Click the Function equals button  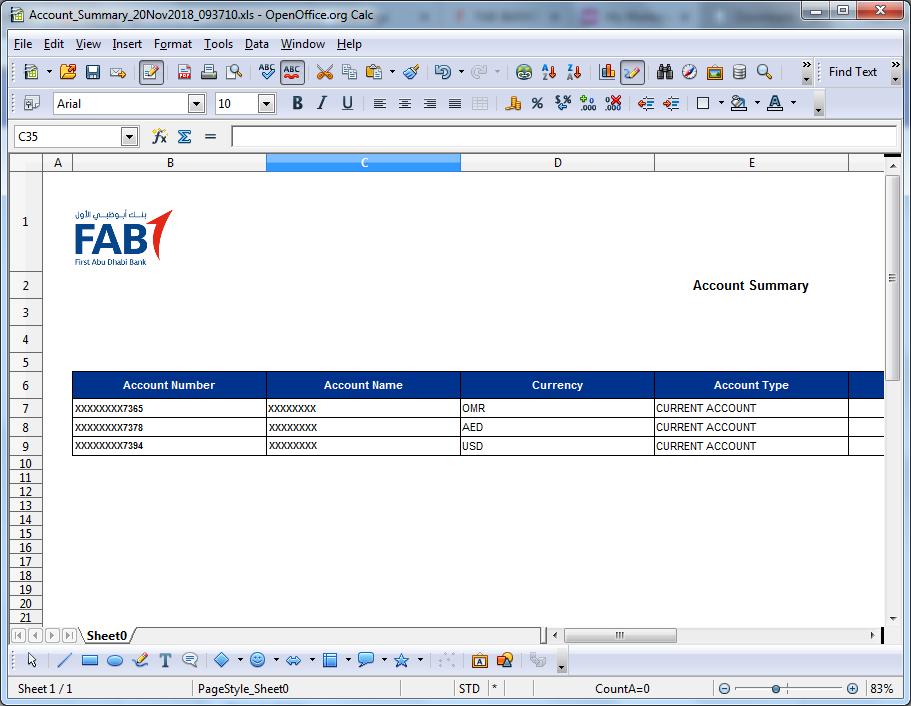point(210,137)
